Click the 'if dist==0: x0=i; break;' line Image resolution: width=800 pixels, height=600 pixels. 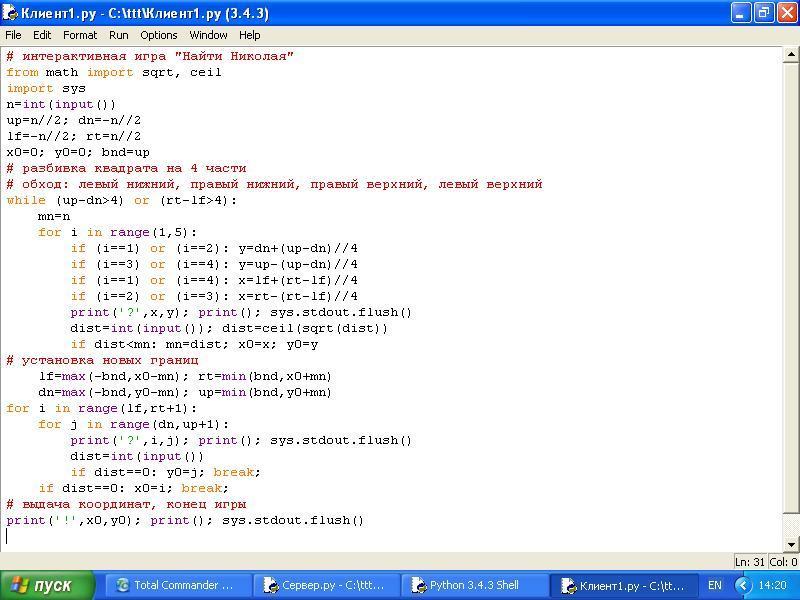point(134,488)
